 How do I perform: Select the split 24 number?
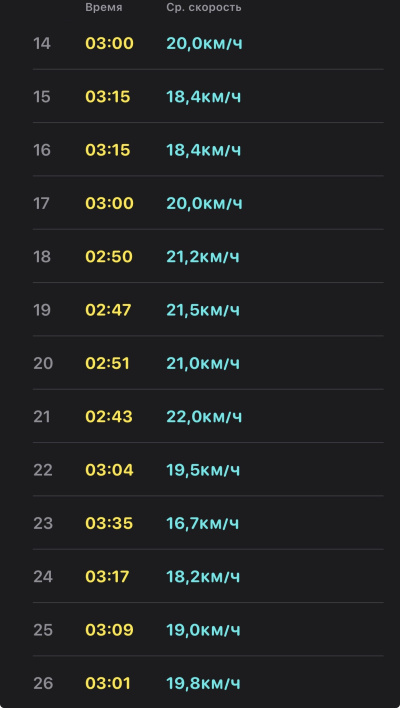pyautogui.click(x=43, y=577)
